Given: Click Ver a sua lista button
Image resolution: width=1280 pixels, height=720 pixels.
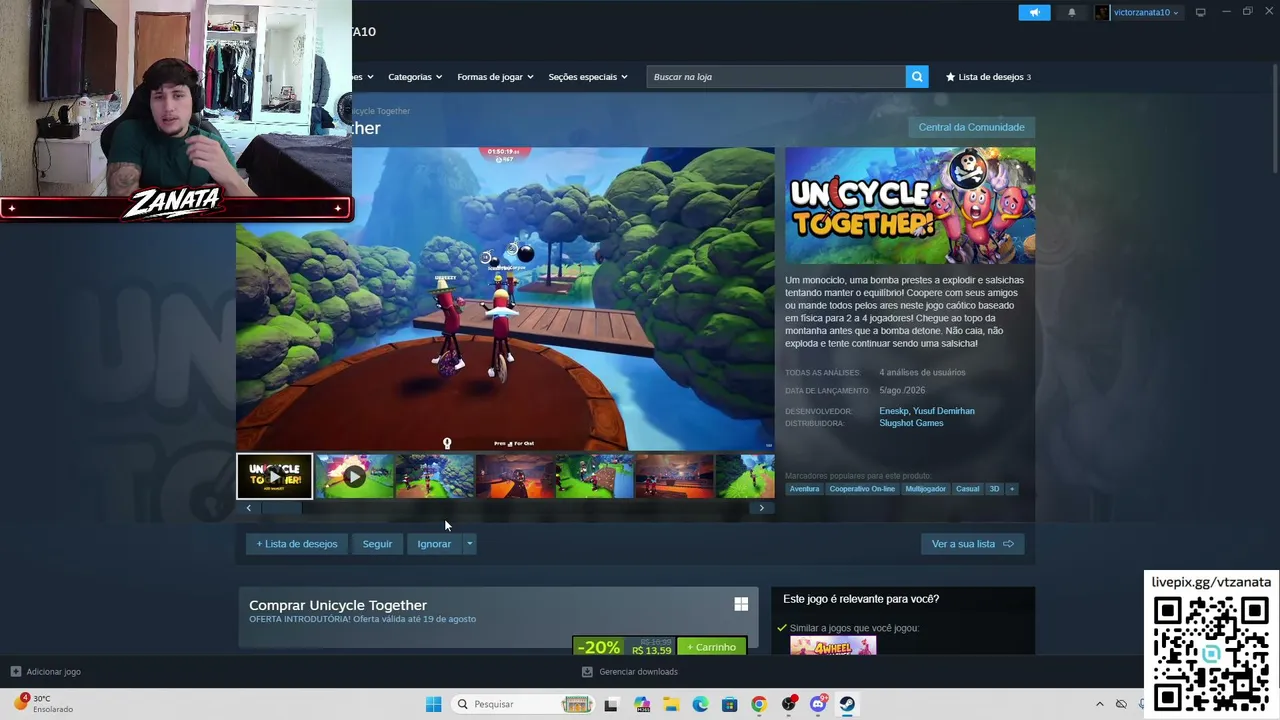Looking at the screenshot, I should pos(972,544).
